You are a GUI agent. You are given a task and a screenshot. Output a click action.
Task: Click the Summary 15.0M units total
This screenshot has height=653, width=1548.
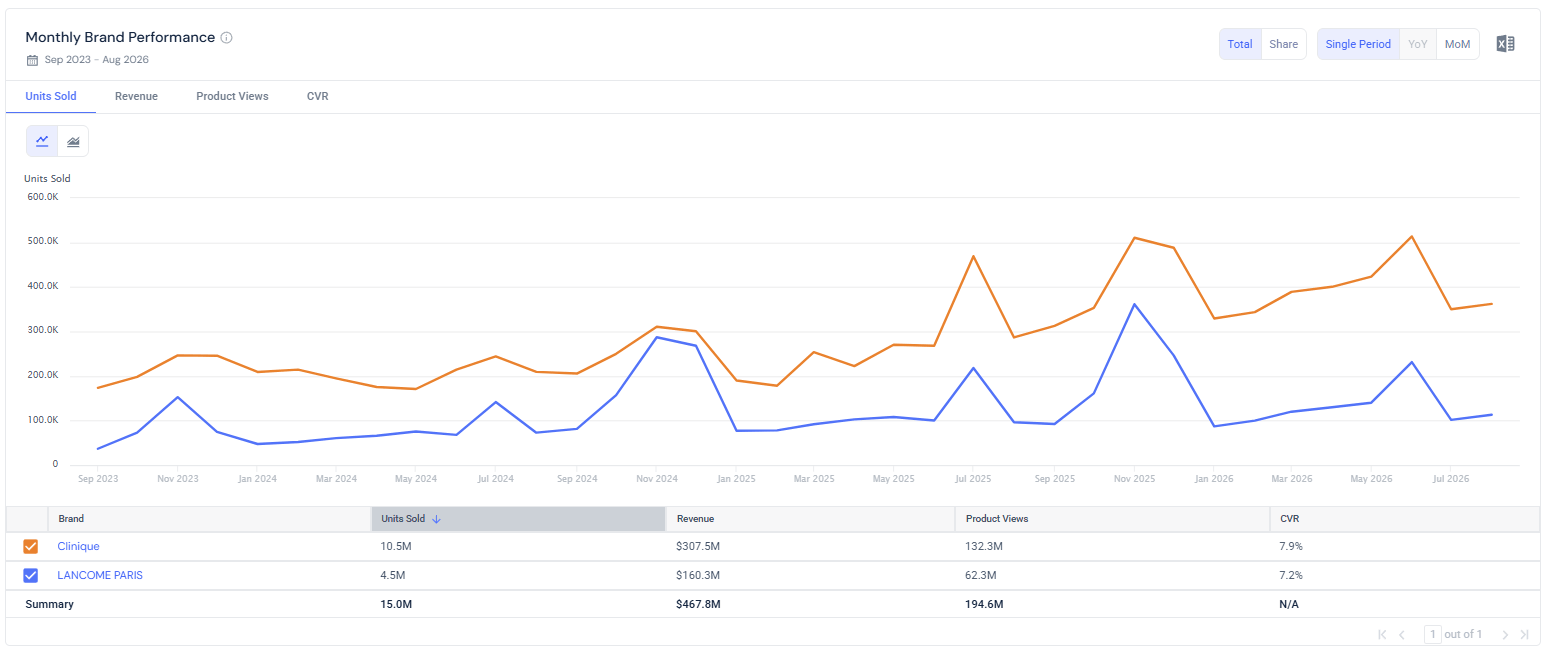(x=394, y=604)
